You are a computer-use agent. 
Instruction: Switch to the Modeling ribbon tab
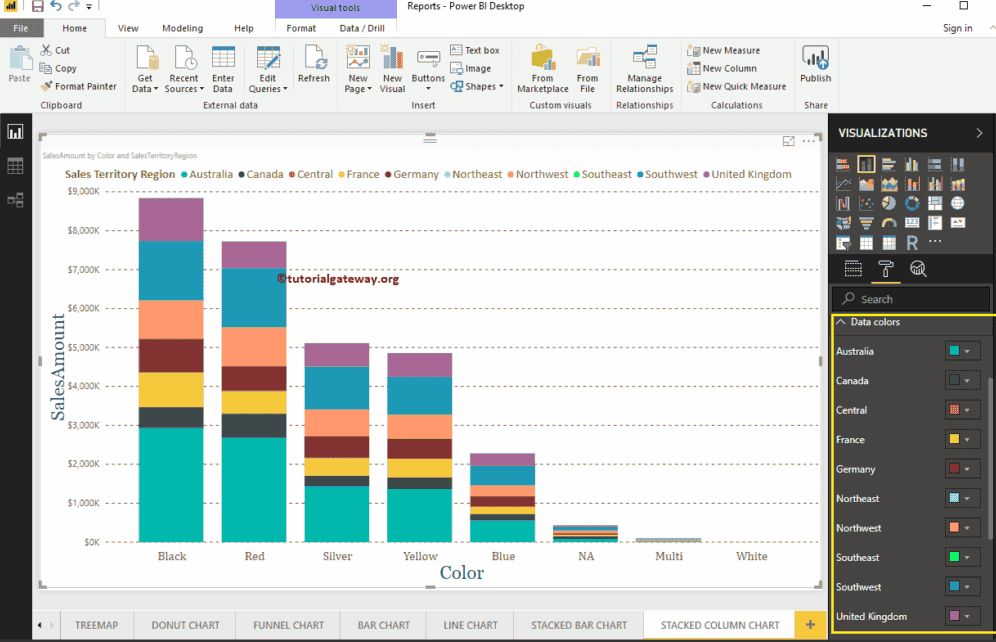[182, 28]
